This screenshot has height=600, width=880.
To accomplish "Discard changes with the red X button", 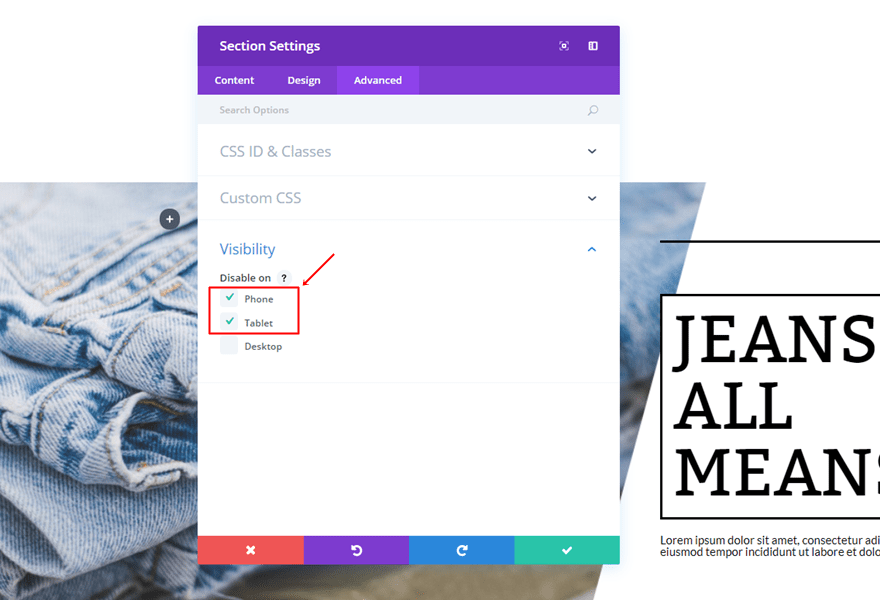I will [250, 550].
